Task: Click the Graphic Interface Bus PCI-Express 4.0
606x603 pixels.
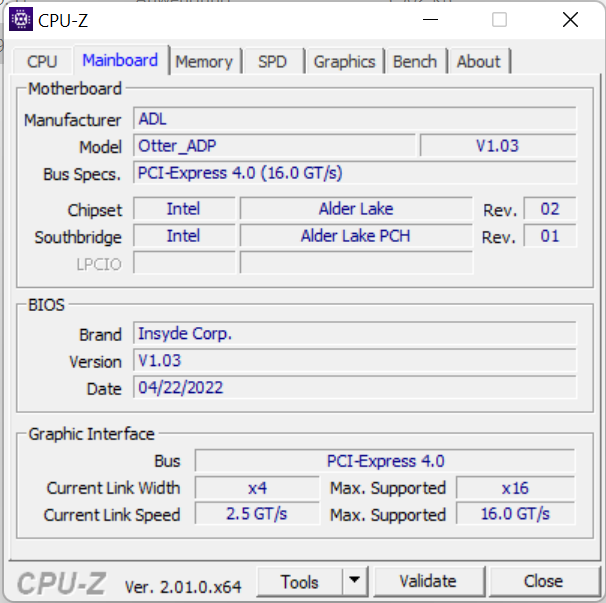Action: pos(385,461)
